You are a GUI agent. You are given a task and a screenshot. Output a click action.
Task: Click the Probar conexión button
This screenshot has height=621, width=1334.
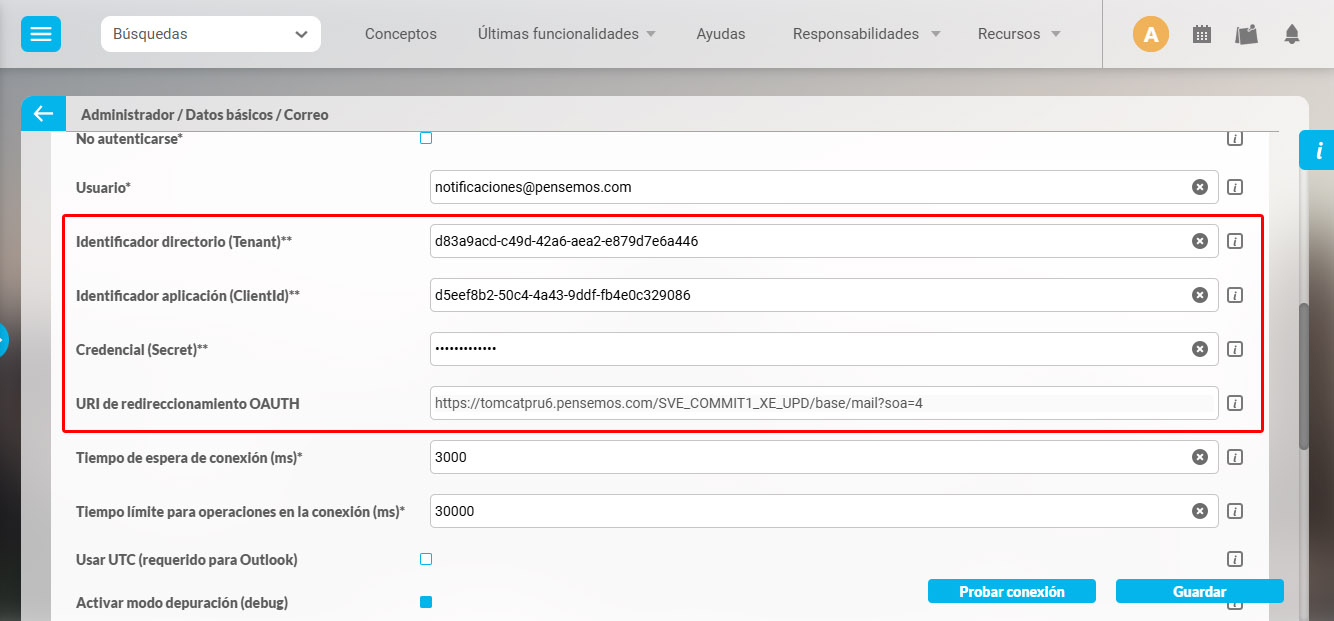click(x=1011, y=591)
